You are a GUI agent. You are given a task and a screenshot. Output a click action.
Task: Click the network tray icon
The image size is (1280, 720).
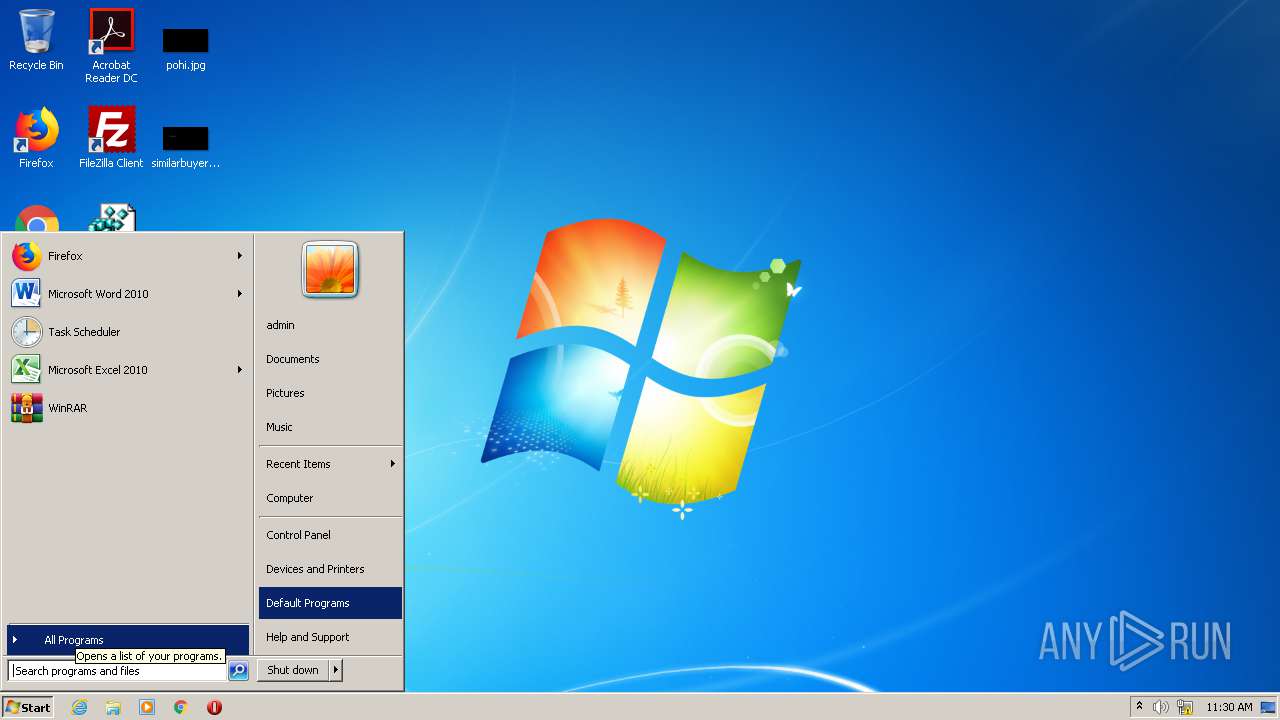[1185, 707]
